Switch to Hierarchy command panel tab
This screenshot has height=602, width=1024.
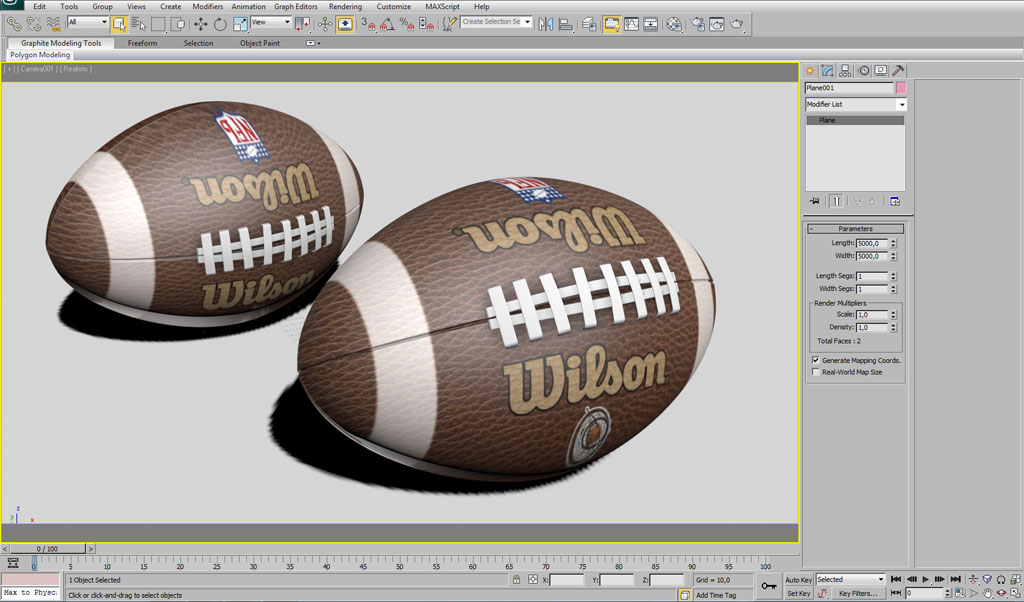845,71
